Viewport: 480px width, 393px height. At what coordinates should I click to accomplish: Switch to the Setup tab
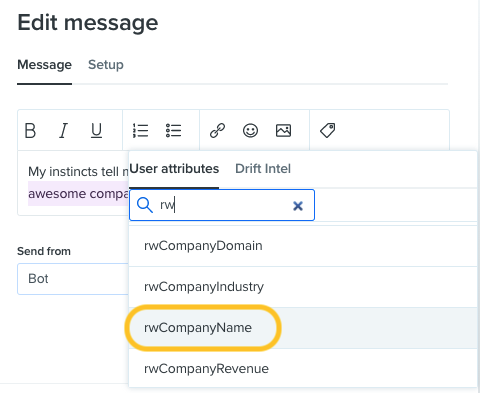click(x=106, y=65)
